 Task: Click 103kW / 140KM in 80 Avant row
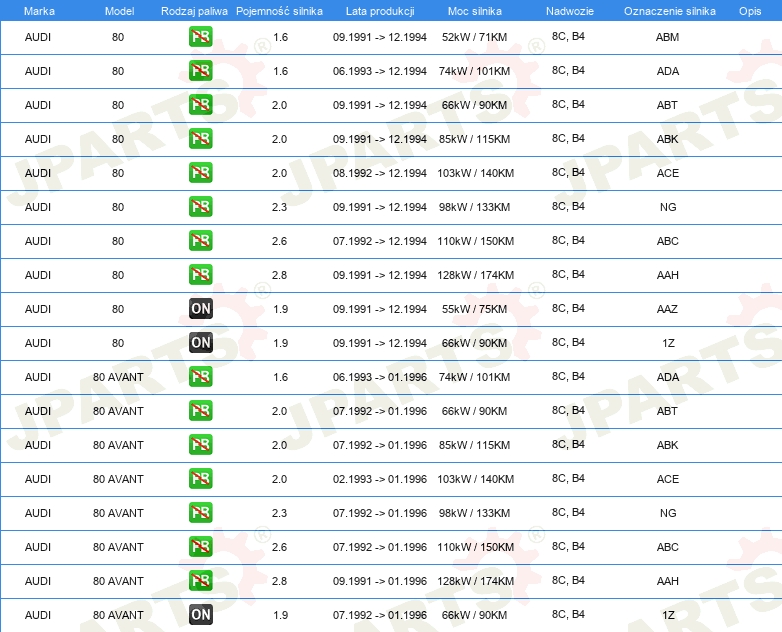475,478
